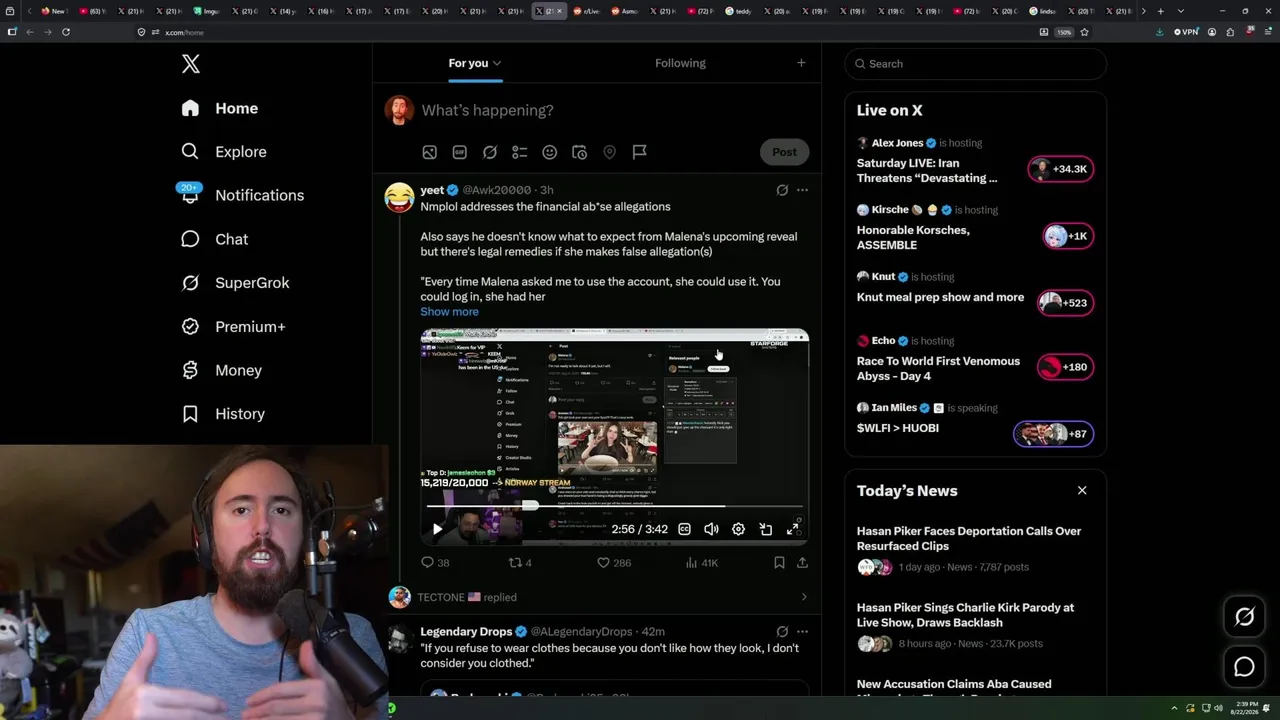Play the video in yeet's post

[437, 529]
